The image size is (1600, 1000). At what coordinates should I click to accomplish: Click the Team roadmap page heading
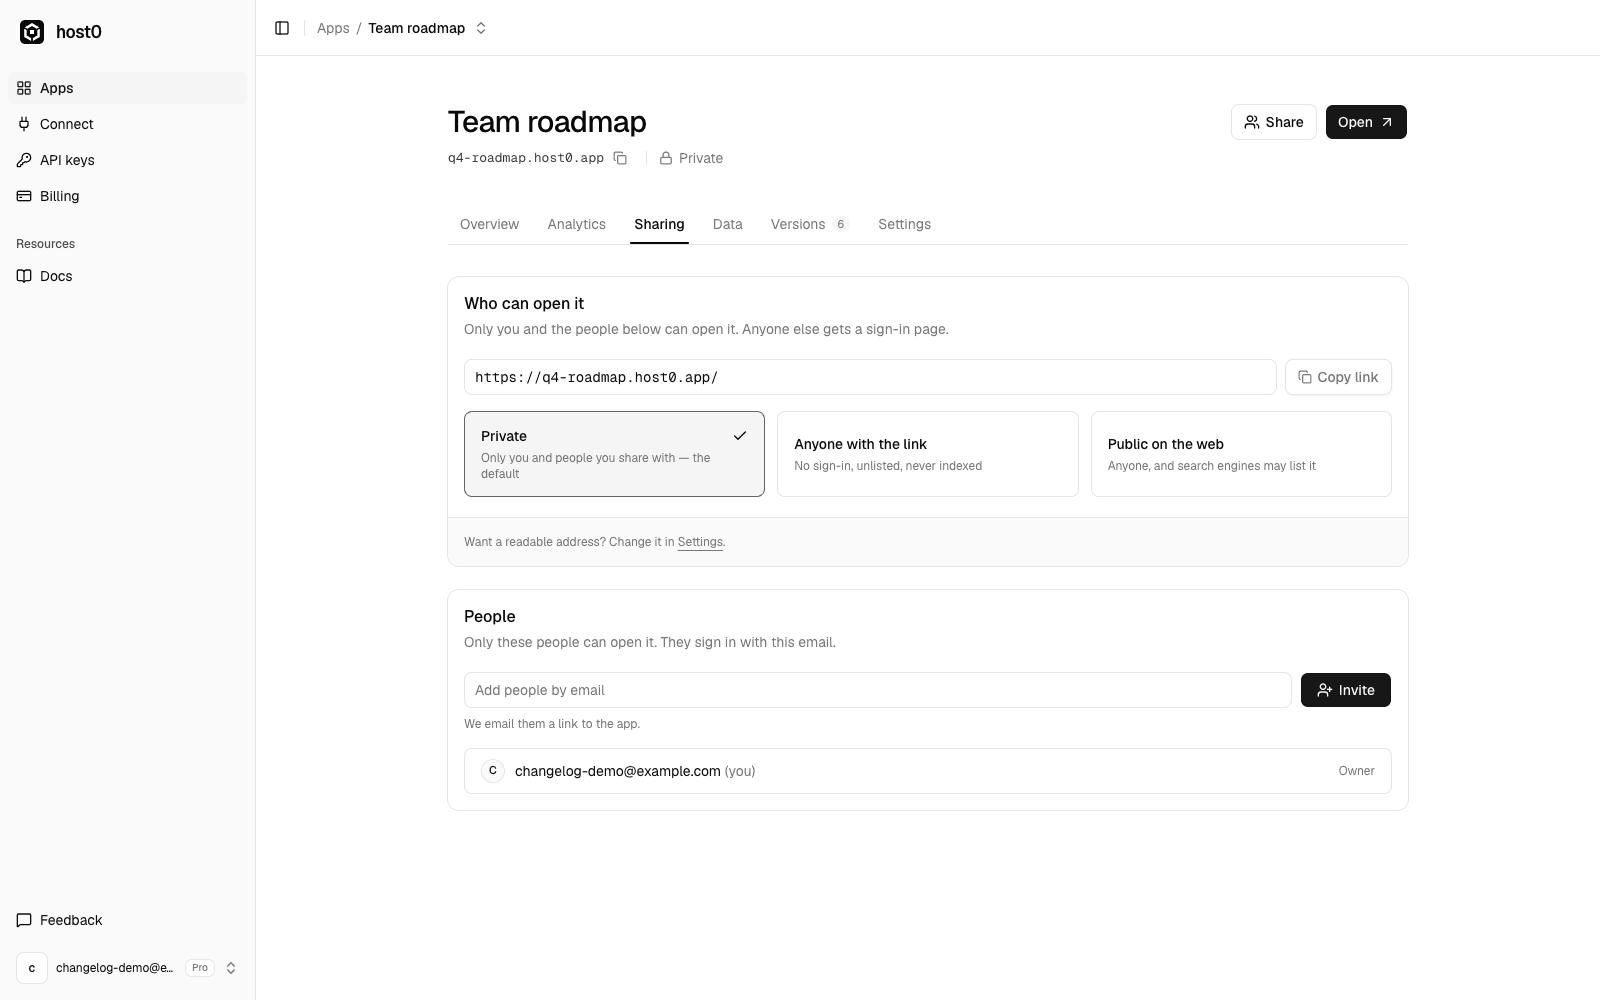point(547,122)
